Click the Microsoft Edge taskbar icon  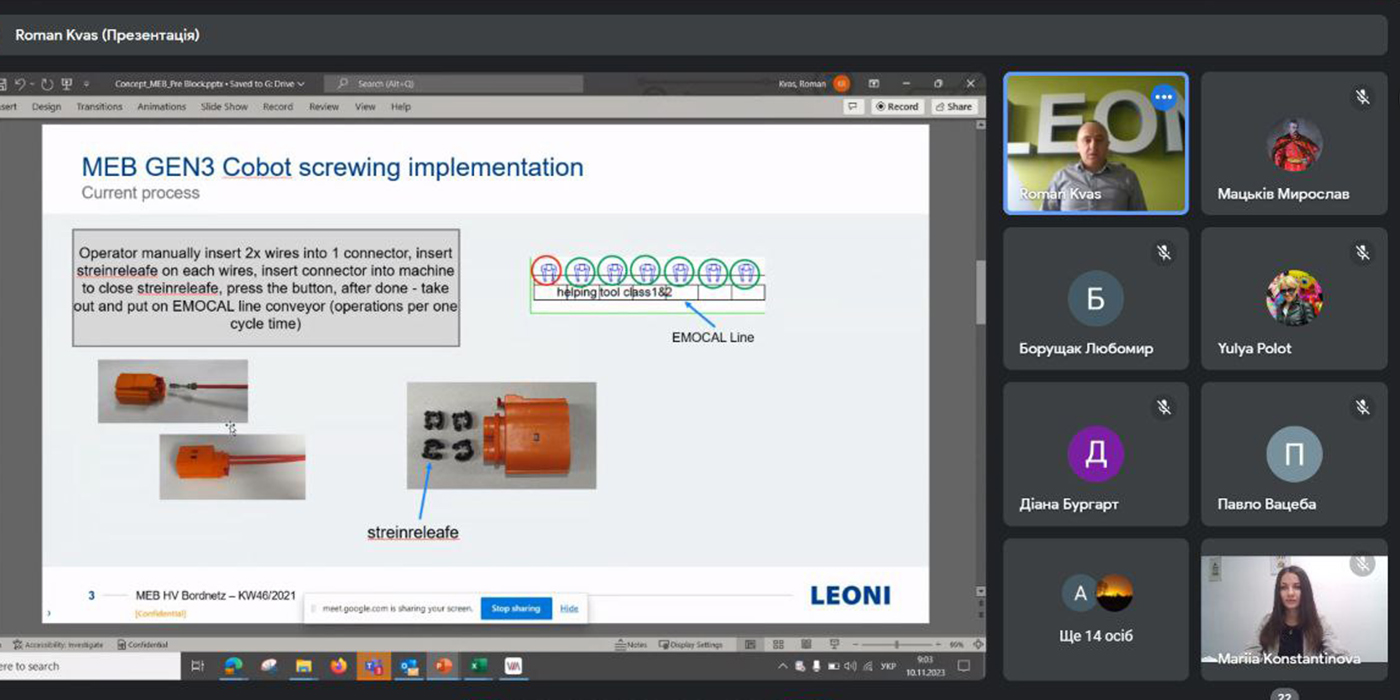233,666
